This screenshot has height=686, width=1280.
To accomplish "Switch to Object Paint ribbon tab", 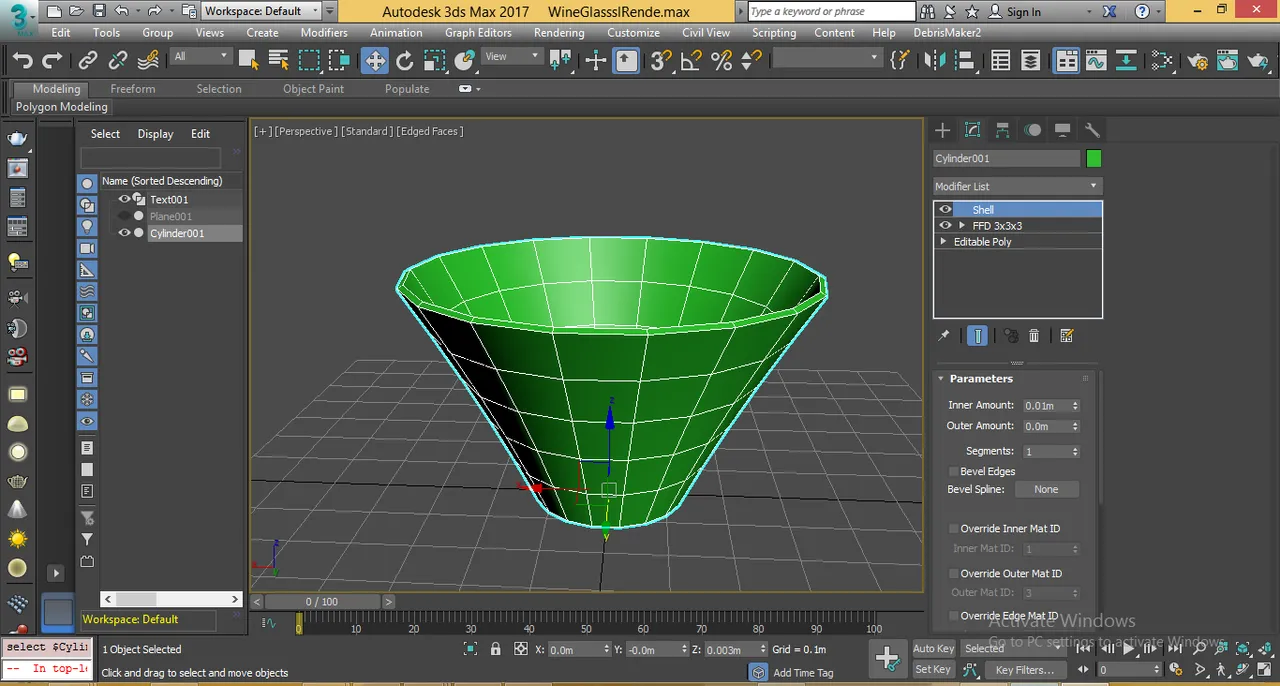I will tap(313, 89).
